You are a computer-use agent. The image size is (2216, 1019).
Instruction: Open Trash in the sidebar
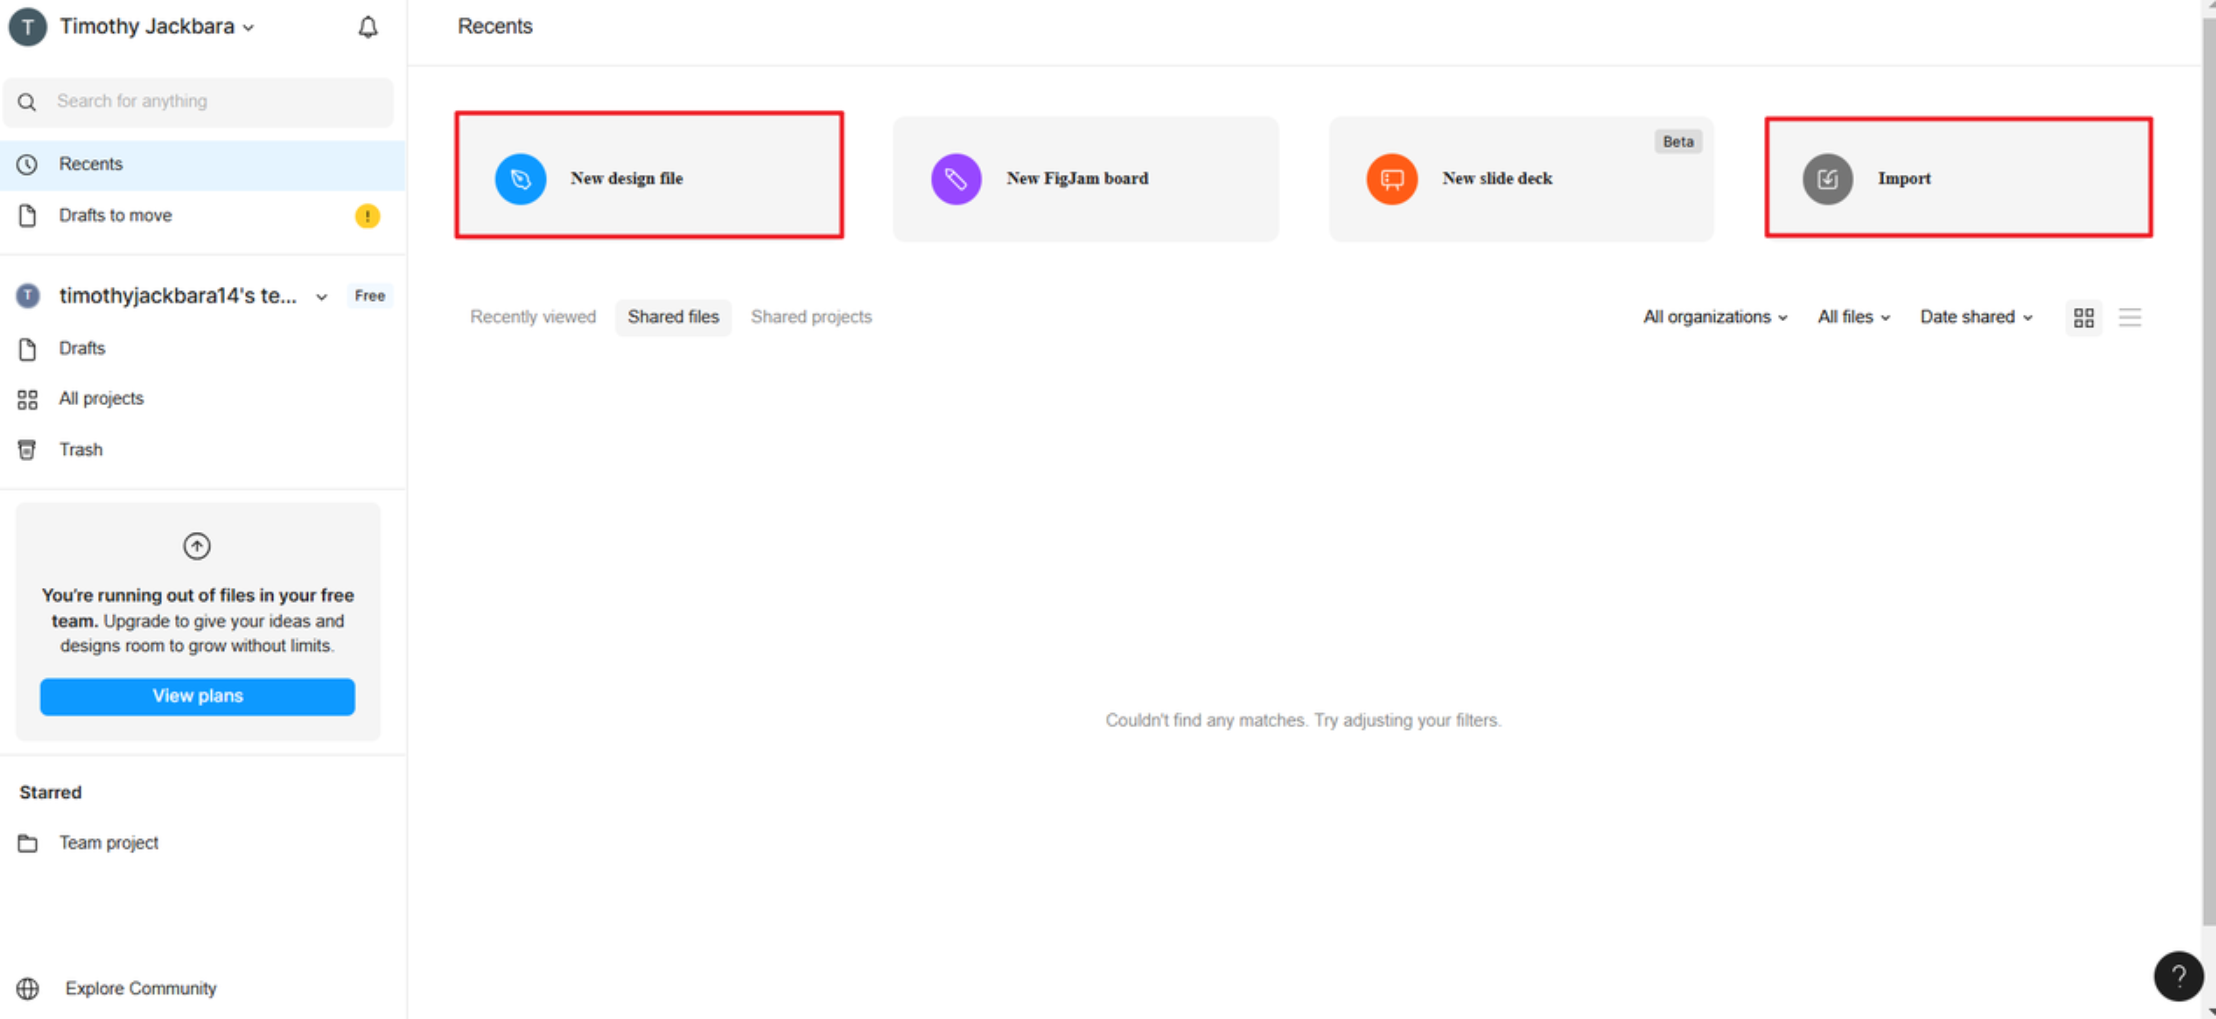[x=81, y=450]
